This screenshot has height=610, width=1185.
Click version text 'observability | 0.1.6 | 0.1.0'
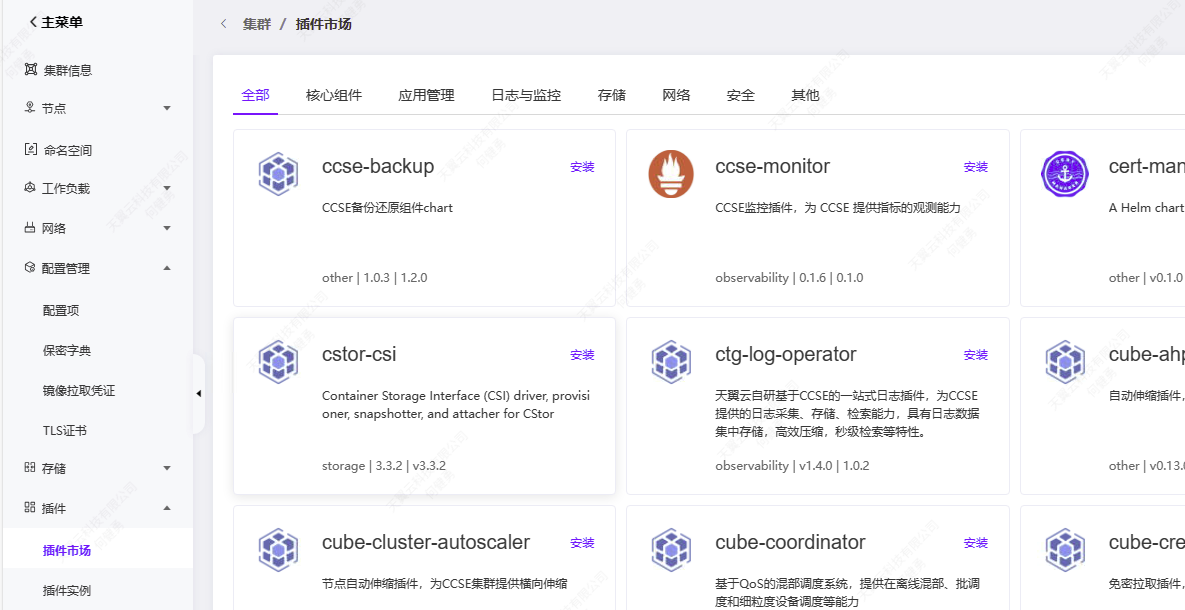click(x=789, y=277)
